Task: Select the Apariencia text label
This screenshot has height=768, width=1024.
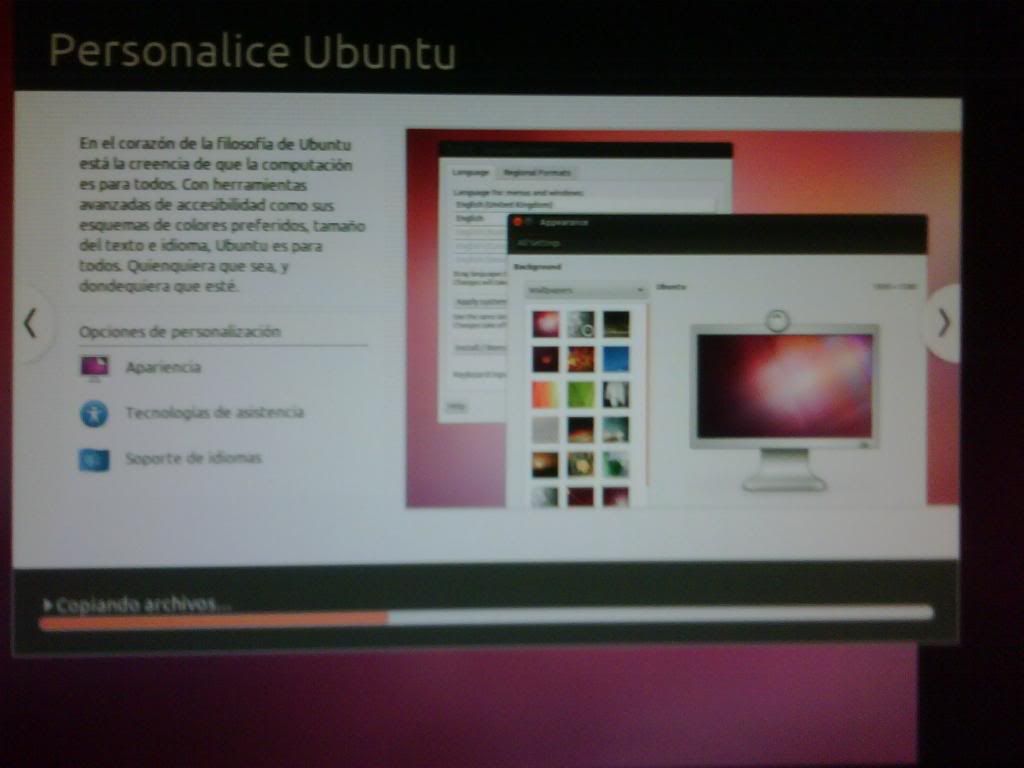Action: (x=163, y=367)
